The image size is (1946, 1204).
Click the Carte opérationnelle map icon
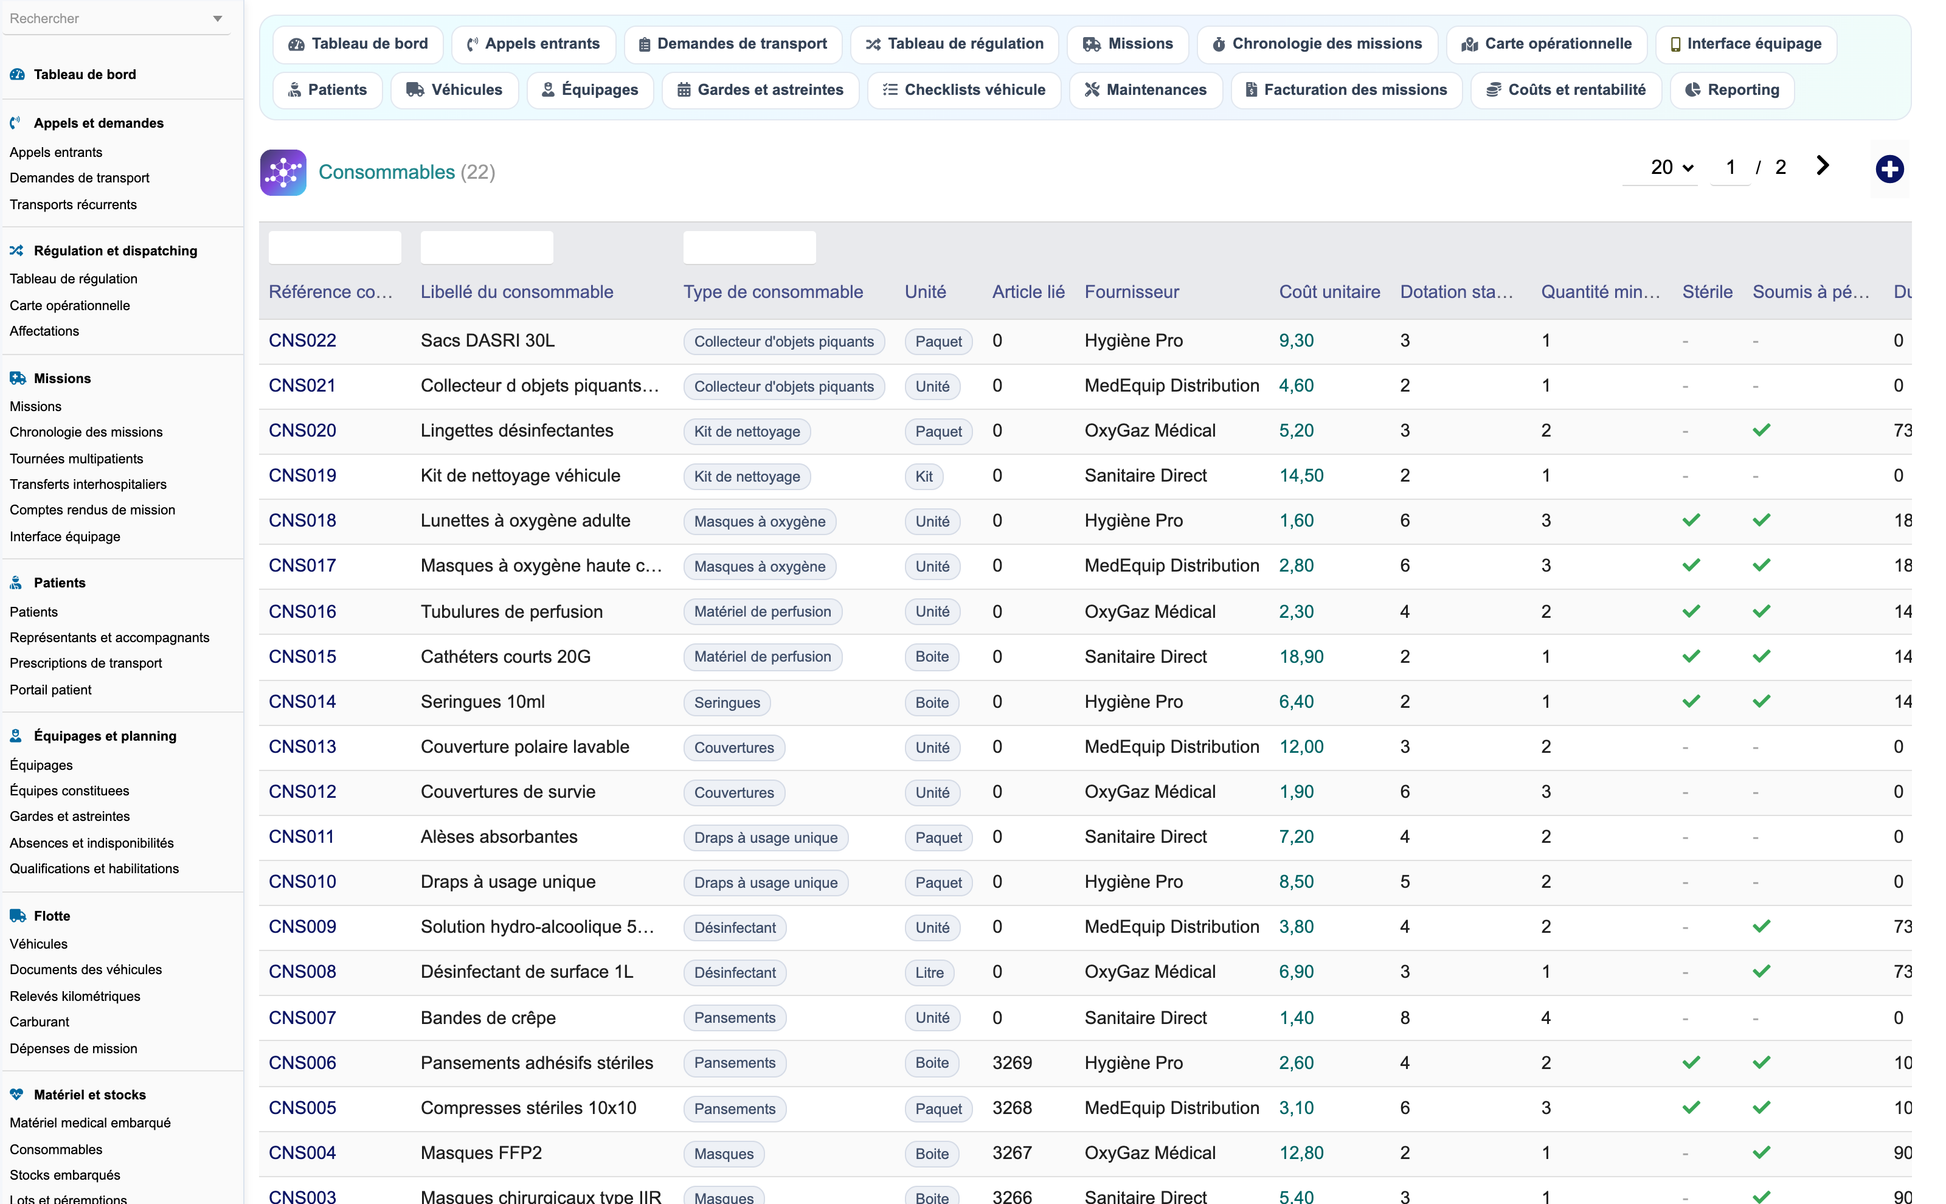click(1470, 44)
